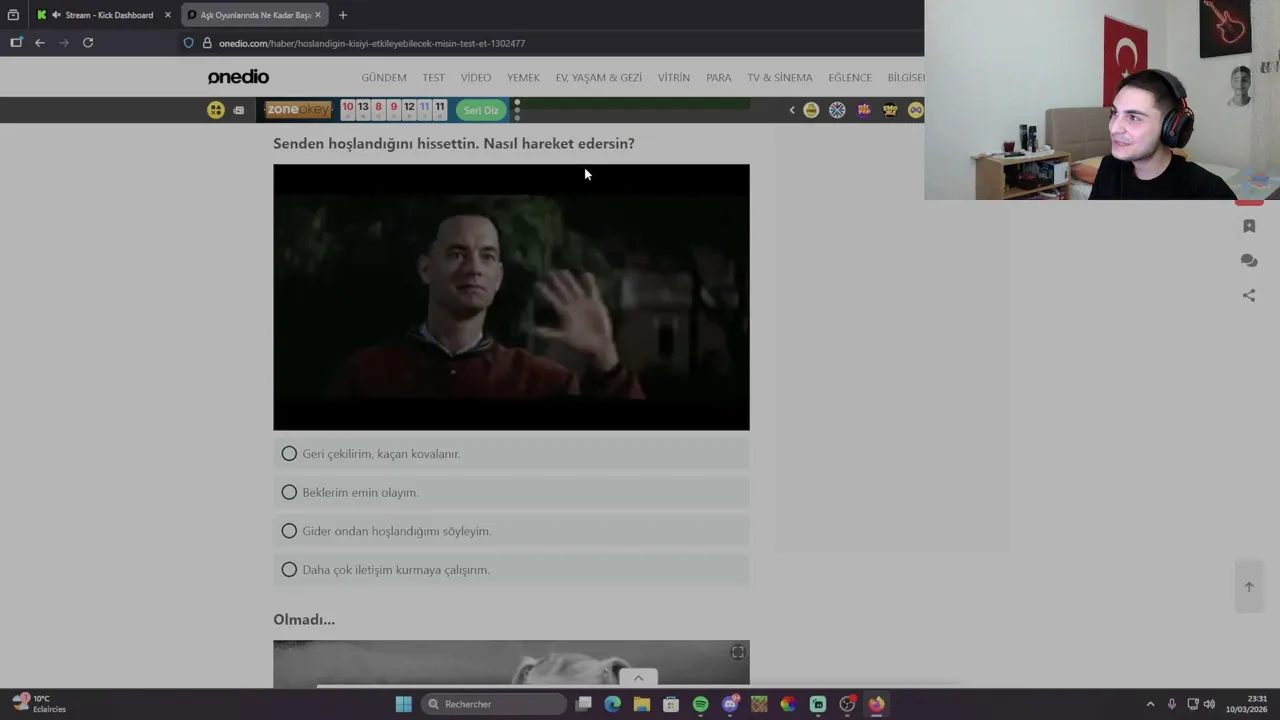
Task: Open the EĞLENCE section link
Action: point(850,77)
